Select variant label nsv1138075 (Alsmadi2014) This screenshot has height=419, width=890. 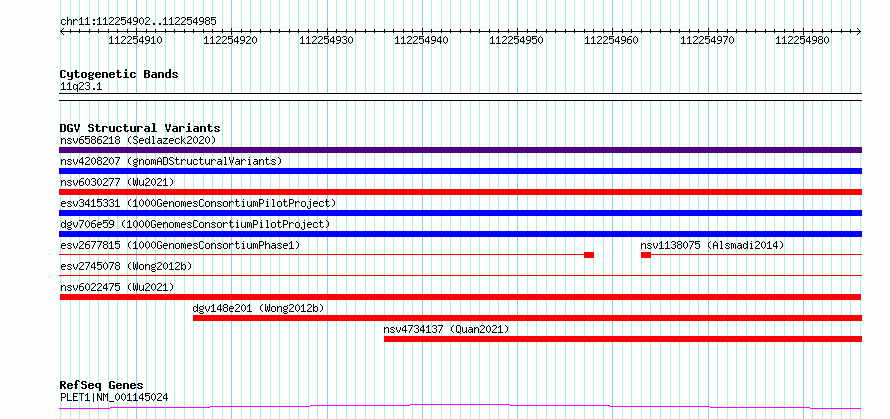[x=712, y=245]
